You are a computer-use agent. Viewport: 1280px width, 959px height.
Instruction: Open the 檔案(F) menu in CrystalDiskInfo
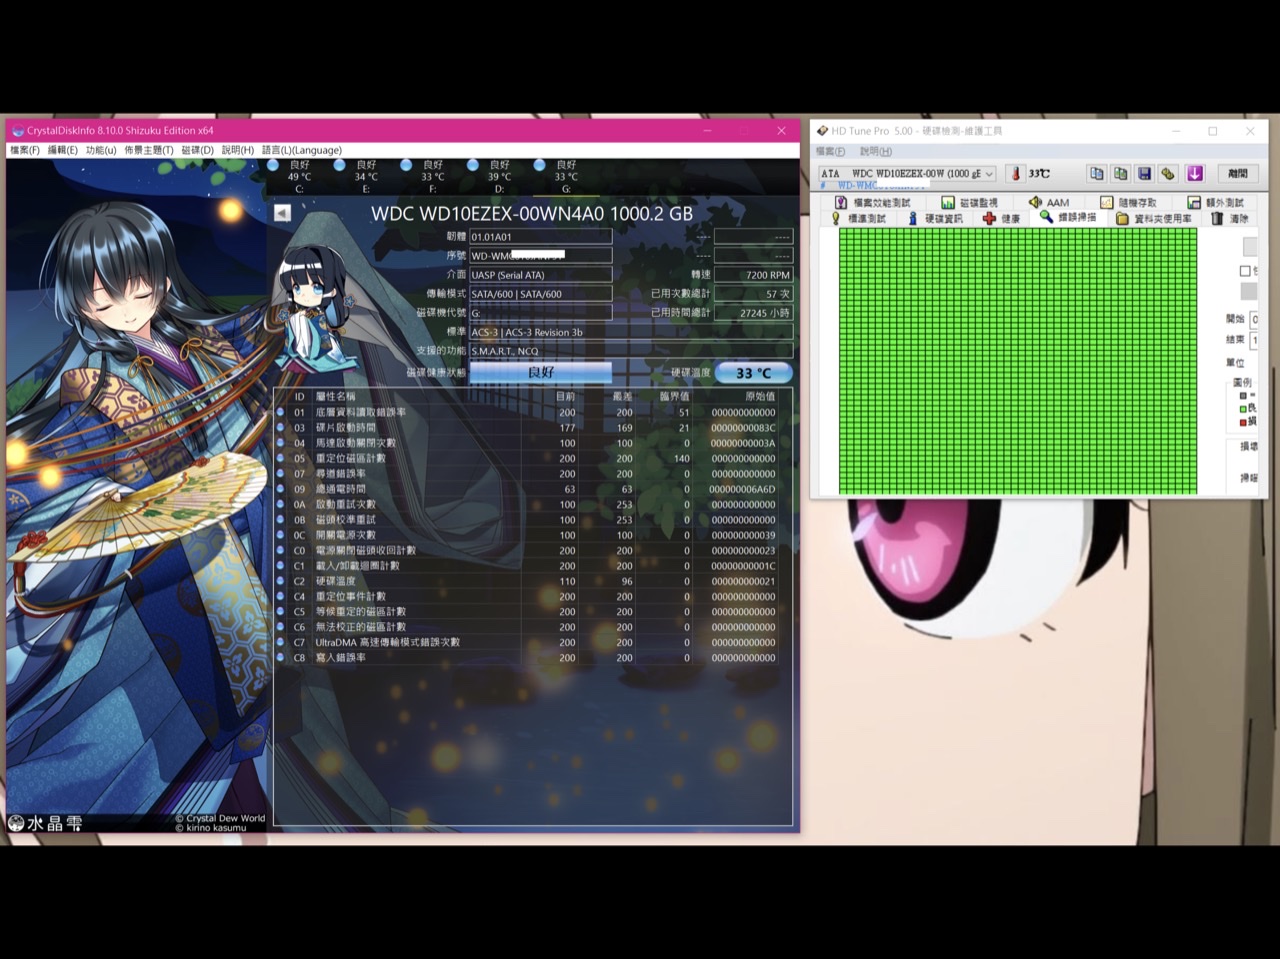tap(25, 150)
